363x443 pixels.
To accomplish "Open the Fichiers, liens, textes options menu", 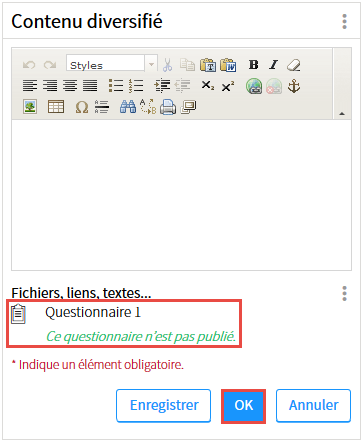I will [345, 294].
